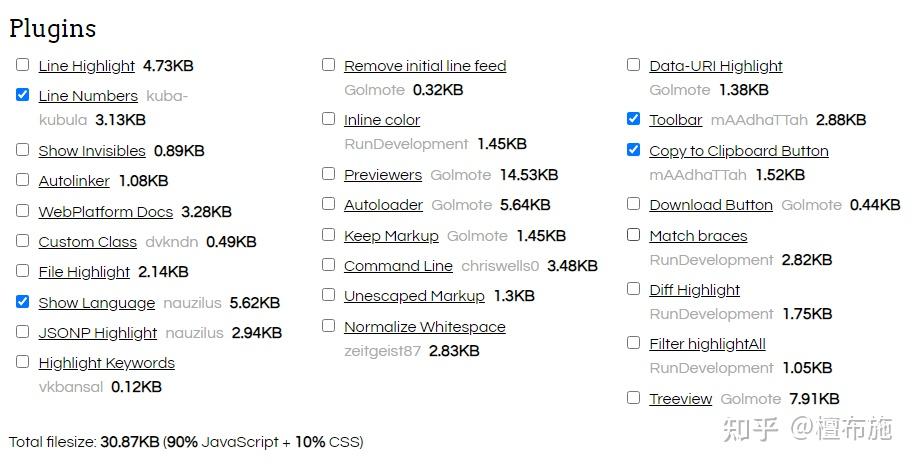Tick the Keep Markup checkbox
The height and width of the screenshot is (465, 915).
[328, 235]
